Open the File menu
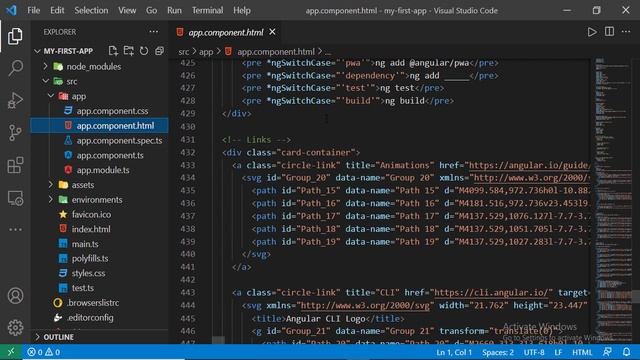Viewport: 640px width, 360px height. pos(33,10)
